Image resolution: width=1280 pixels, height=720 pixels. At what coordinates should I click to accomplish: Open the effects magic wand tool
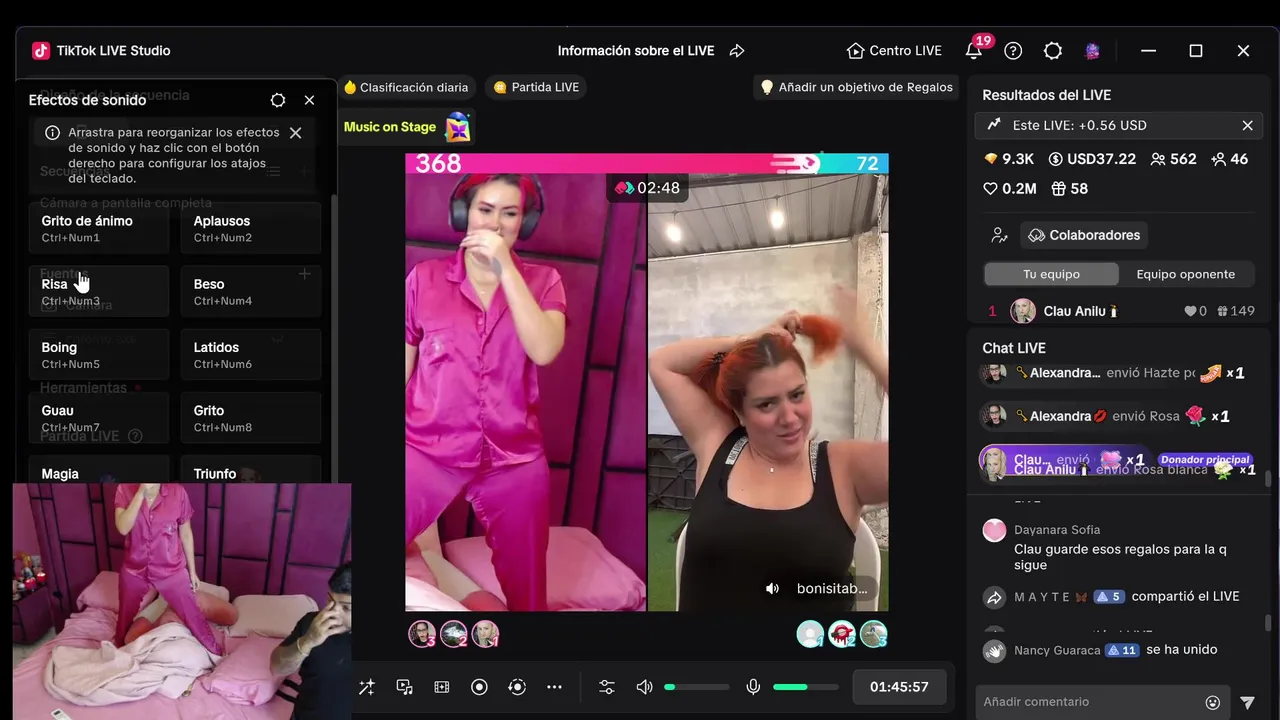click(367, 687)
